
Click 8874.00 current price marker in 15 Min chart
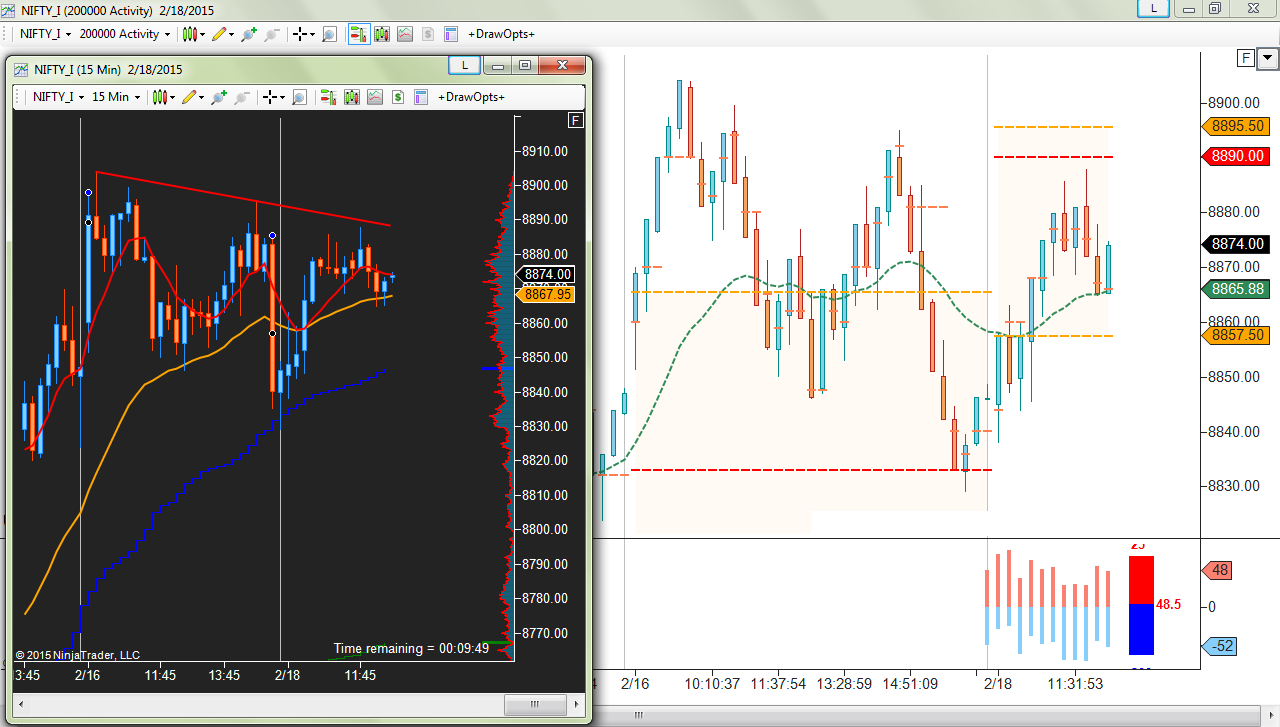pos(545,274)
